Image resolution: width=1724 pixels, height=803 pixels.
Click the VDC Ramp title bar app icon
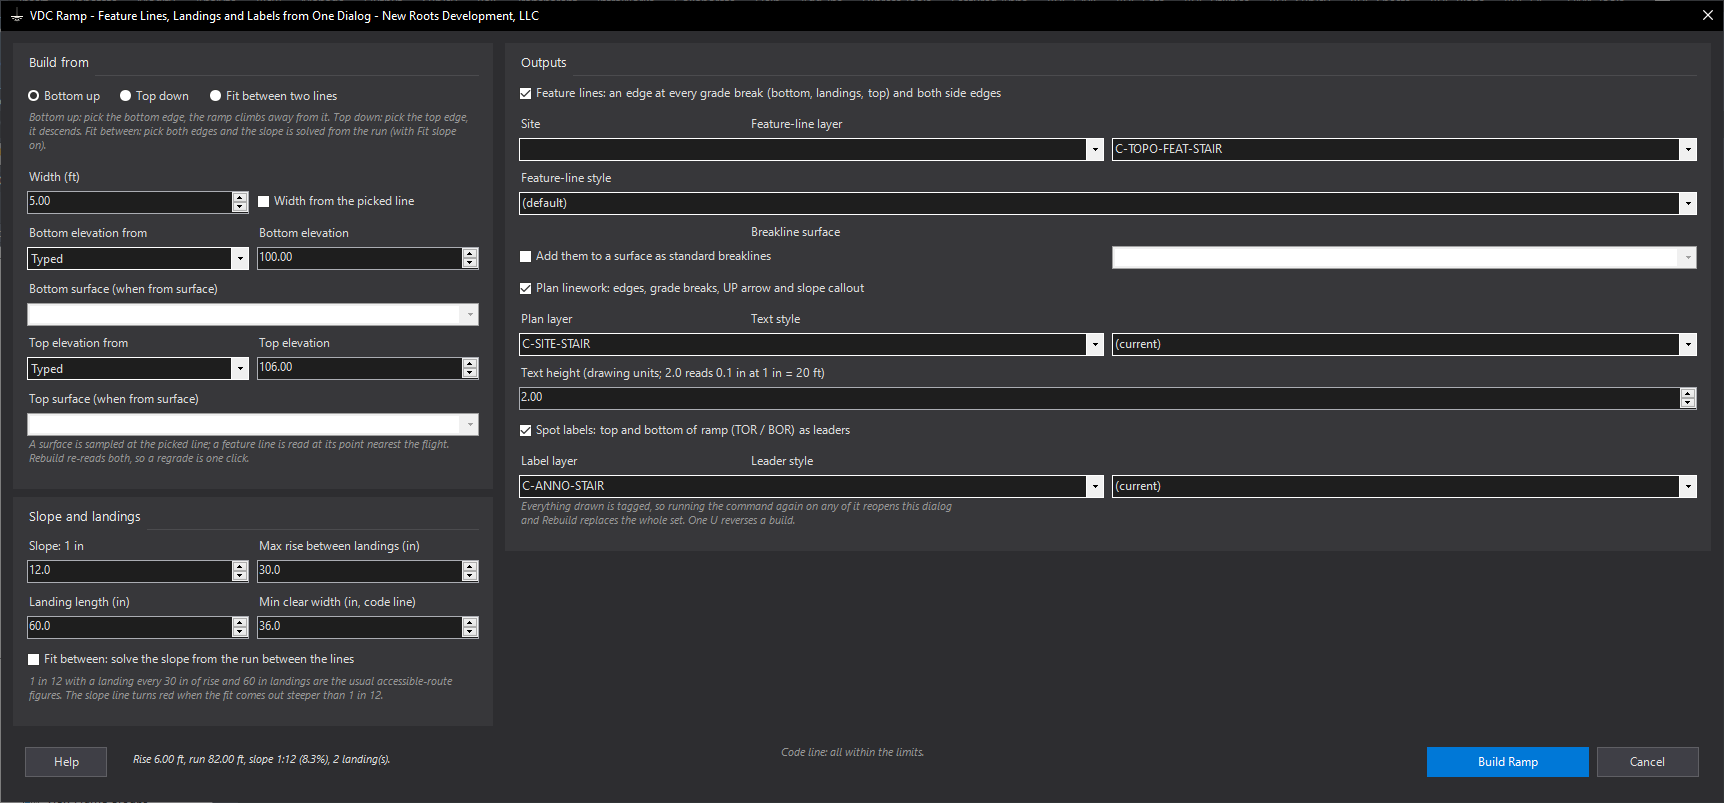(16, 16)
